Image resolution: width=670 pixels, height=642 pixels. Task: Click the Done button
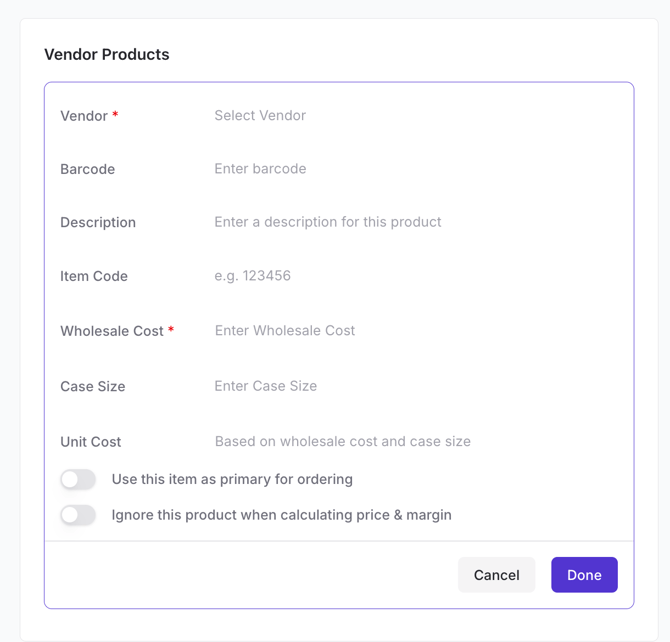584,575
